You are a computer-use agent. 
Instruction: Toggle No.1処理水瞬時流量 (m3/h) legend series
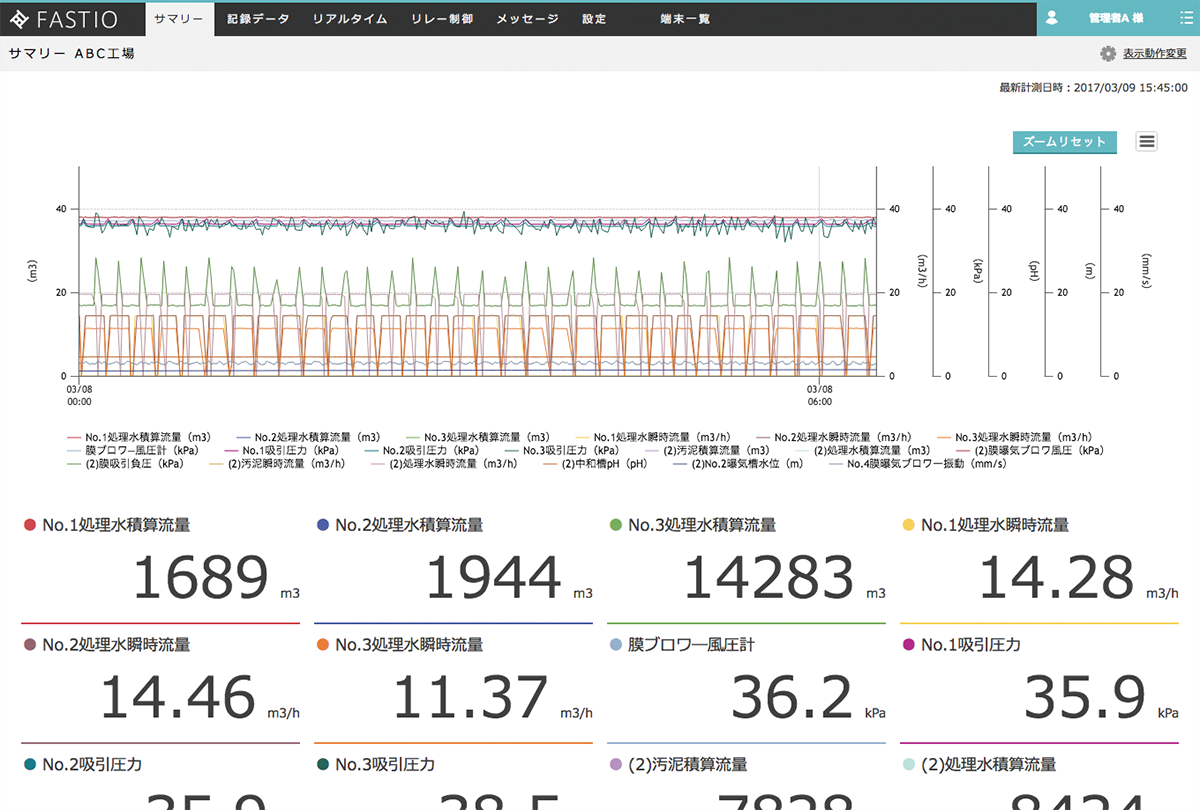point(655,437)
